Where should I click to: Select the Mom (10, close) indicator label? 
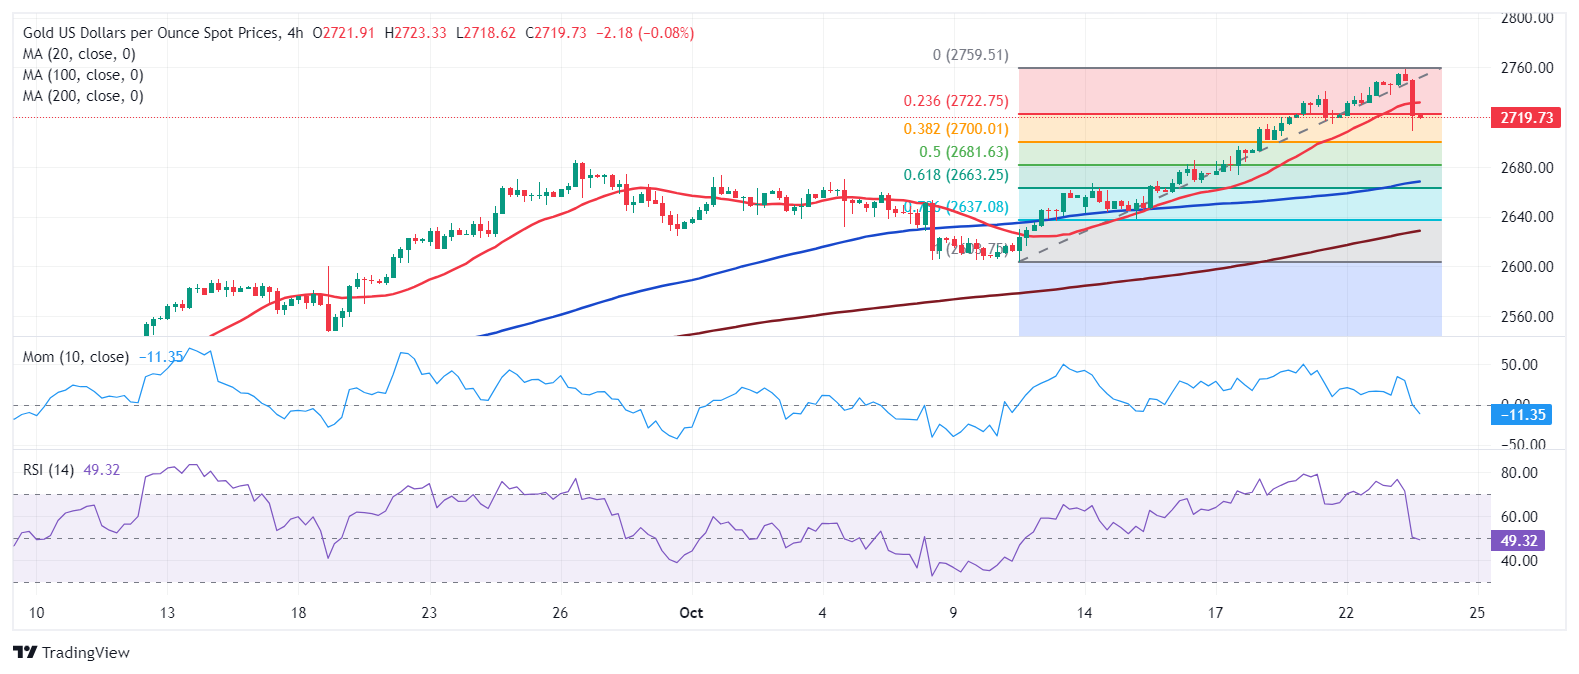point(76,357)
